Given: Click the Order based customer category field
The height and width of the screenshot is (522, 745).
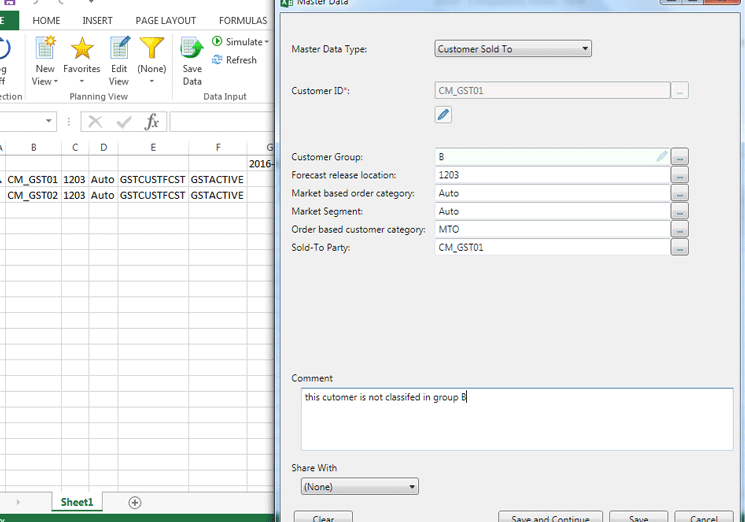Looking at the screenshot, I should pos(552,229).
